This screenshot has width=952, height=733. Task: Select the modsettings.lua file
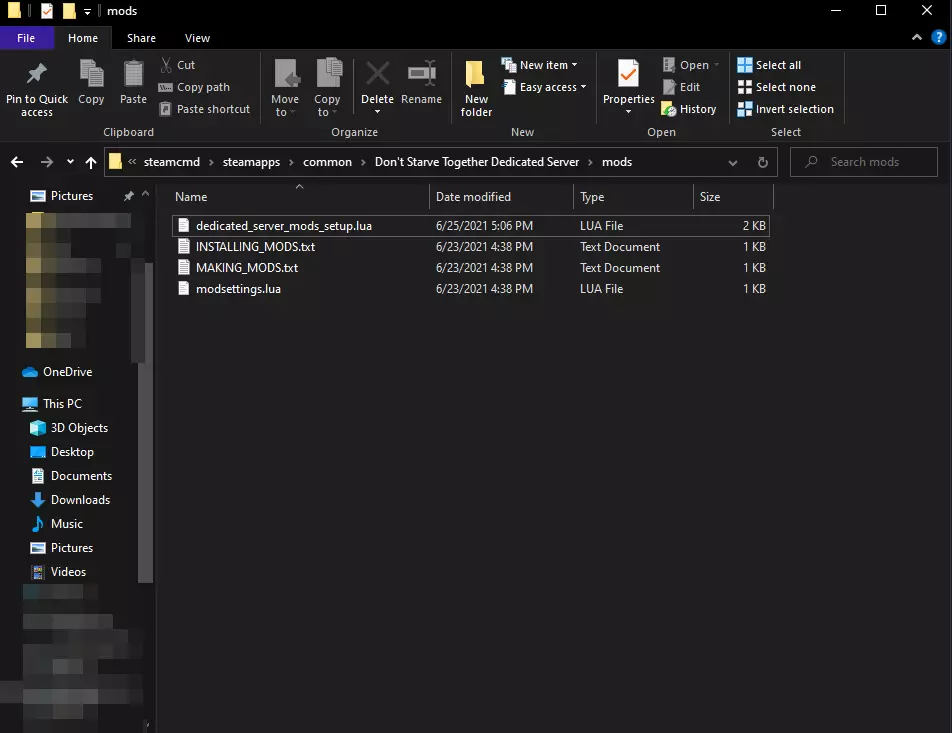[238, 289]
